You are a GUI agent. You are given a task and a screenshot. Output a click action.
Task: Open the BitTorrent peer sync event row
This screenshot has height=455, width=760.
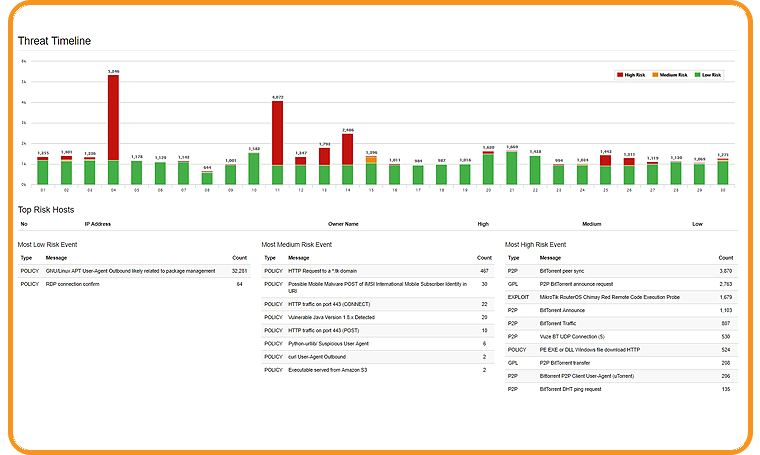[x=565, y=271]
